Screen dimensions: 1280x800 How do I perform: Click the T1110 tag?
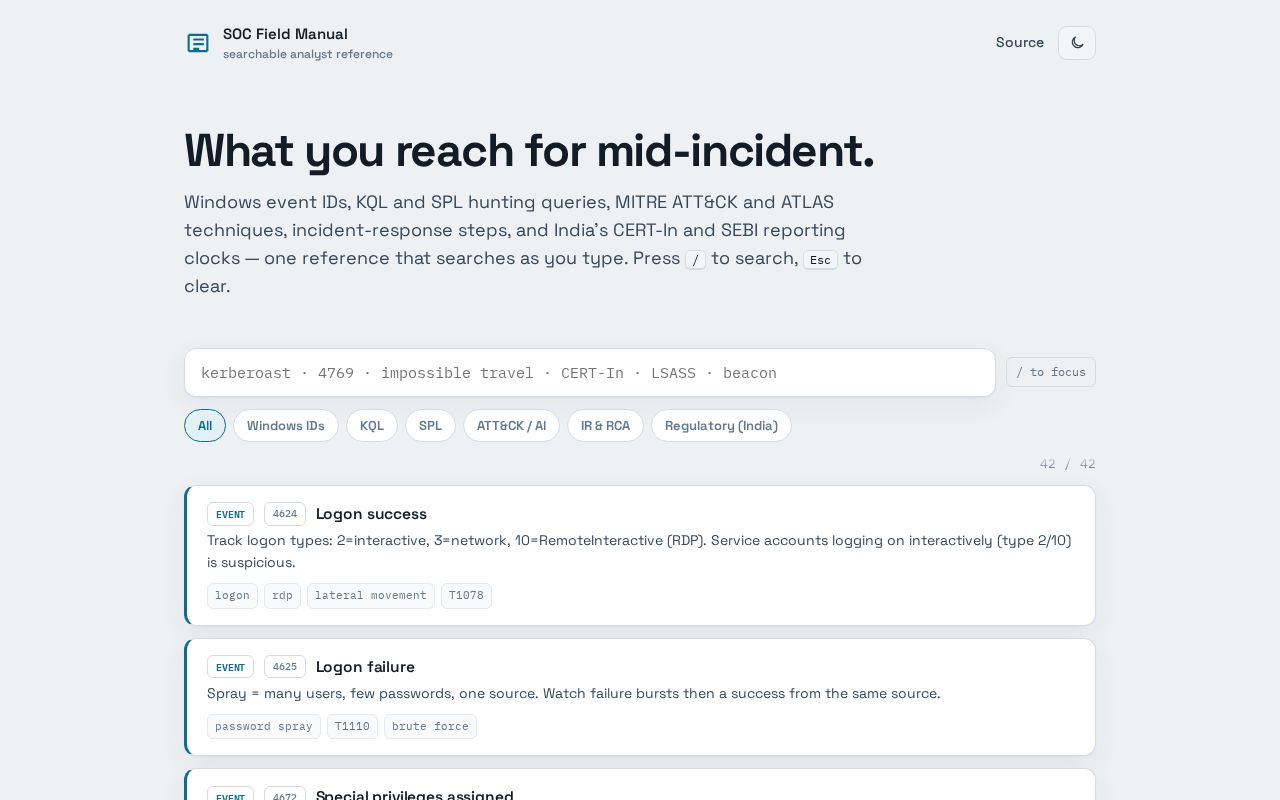tap(352, 727)
